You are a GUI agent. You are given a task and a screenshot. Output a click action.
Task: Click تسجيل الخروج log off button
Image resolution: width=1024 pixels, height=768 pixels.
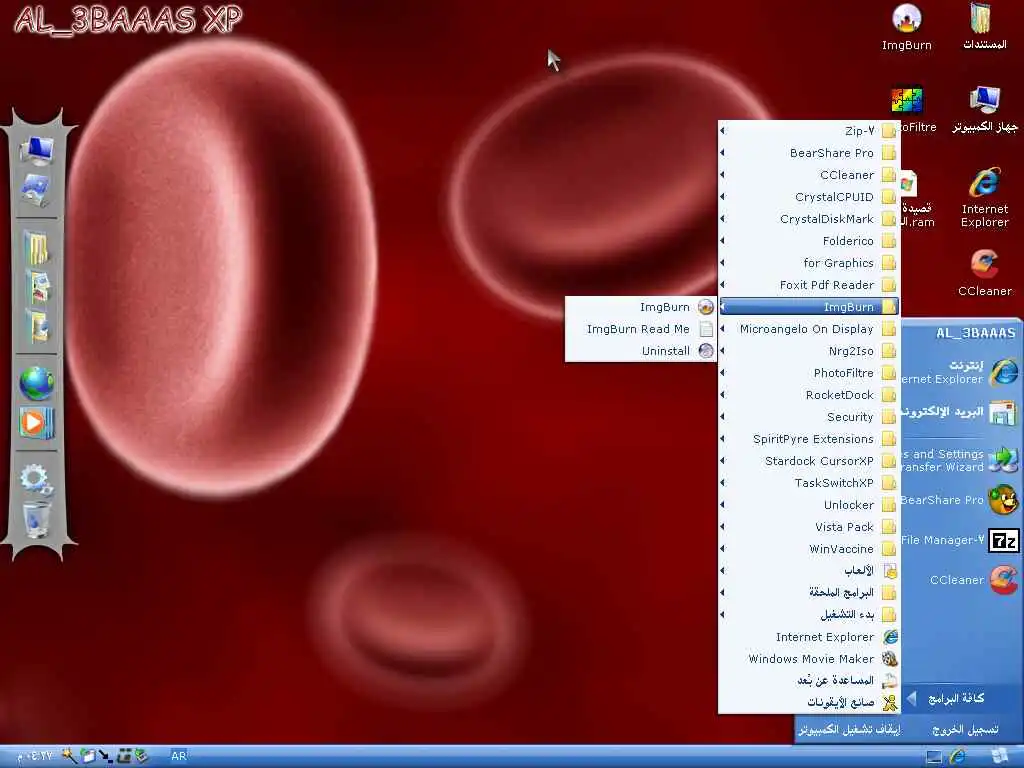[965, 729]
